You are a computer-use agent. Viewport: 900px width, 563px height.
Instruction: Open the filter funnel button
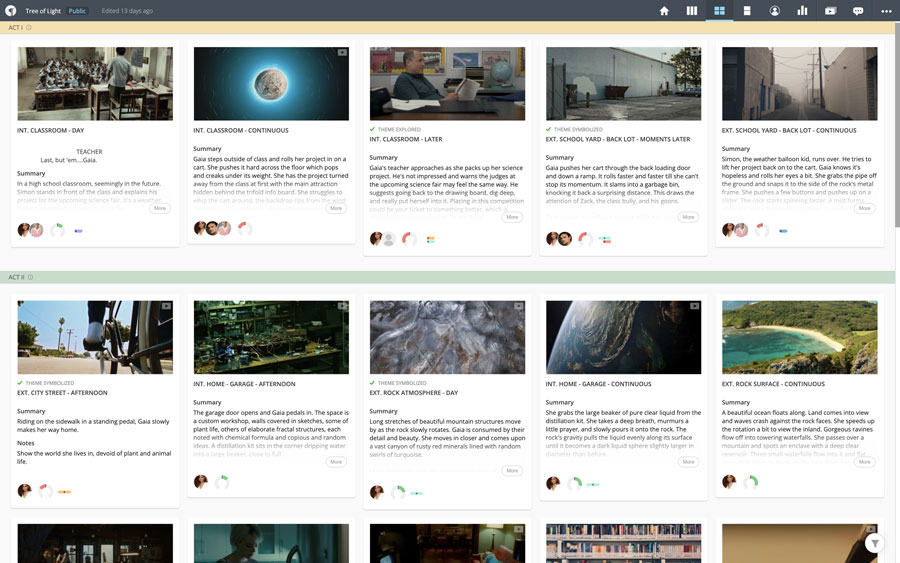[x=874, y=543]
